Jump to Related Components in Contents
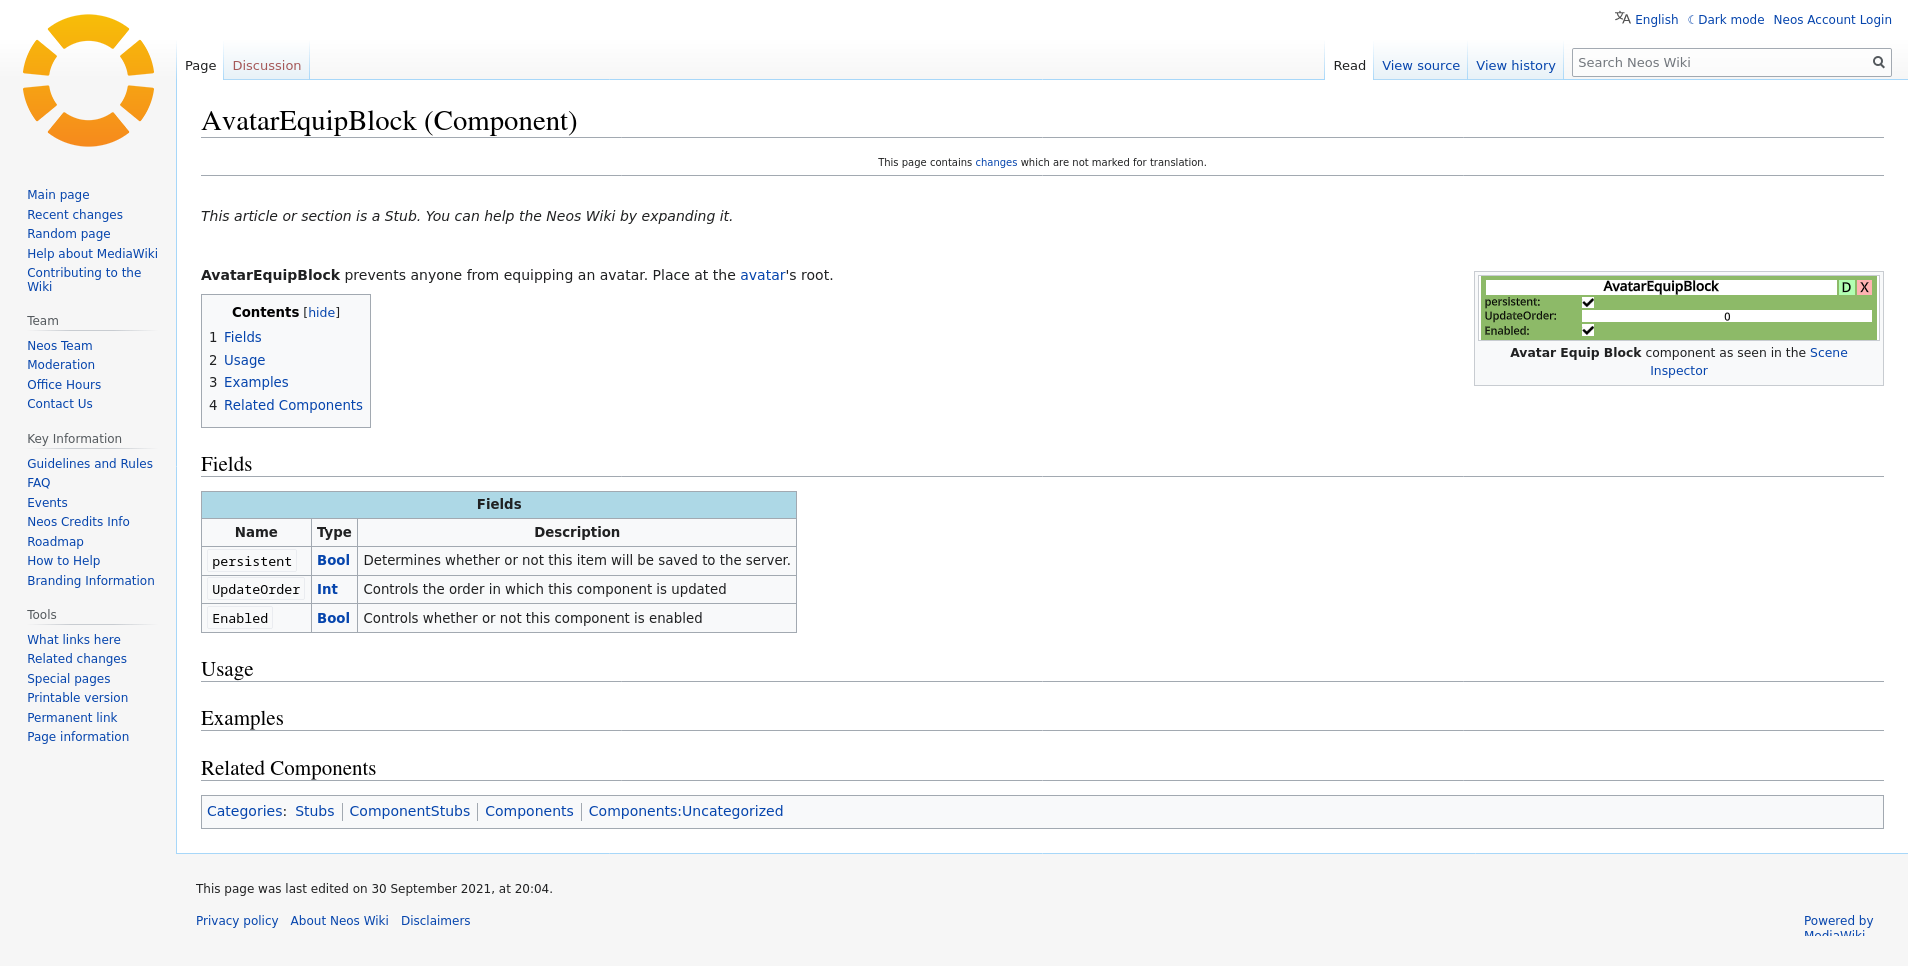 293,405
